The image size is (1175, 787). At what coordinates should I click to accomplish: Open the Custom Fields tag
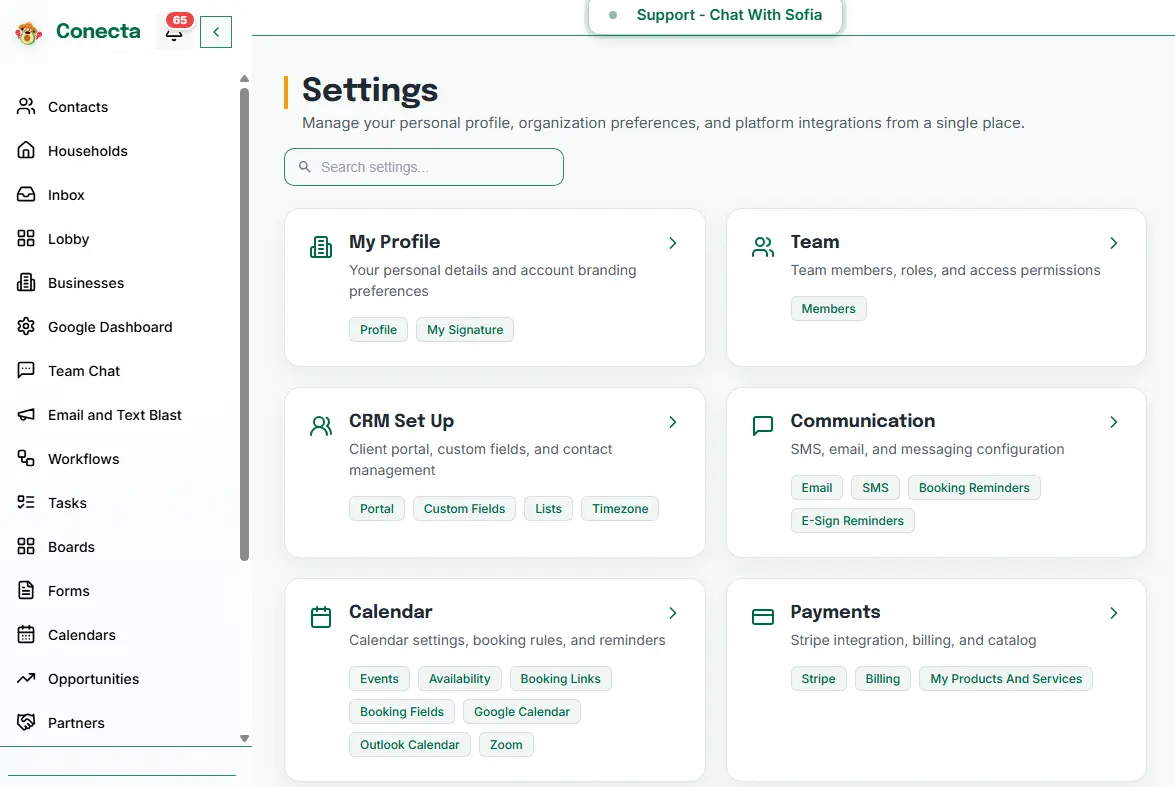coord(464,509)
